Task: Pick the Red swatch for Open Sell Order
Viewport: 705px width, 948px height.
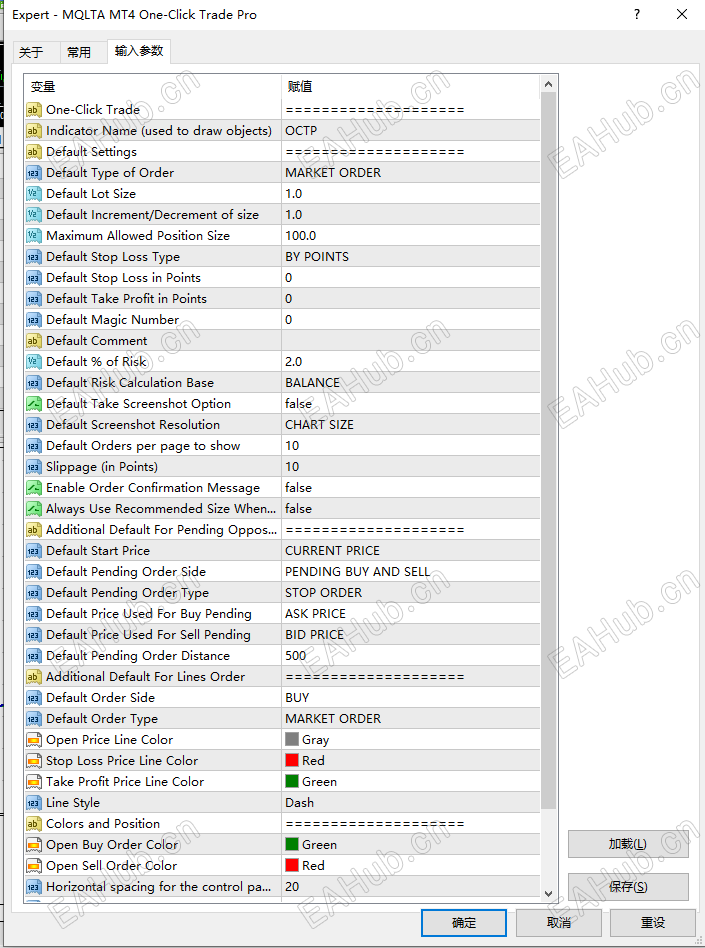Action: tap(292, 865)
